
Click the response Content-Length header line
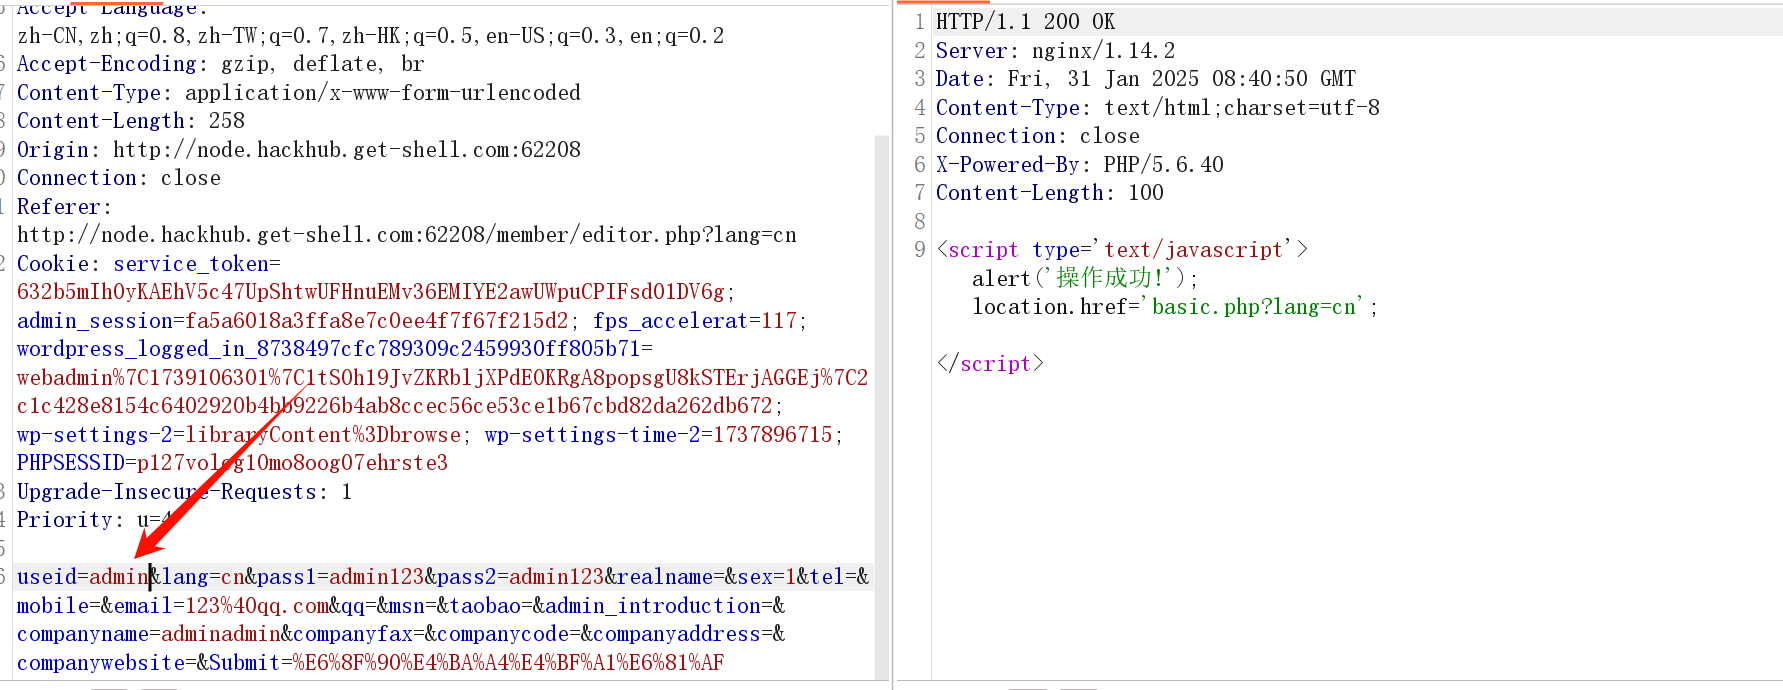tap(1049, 193)
